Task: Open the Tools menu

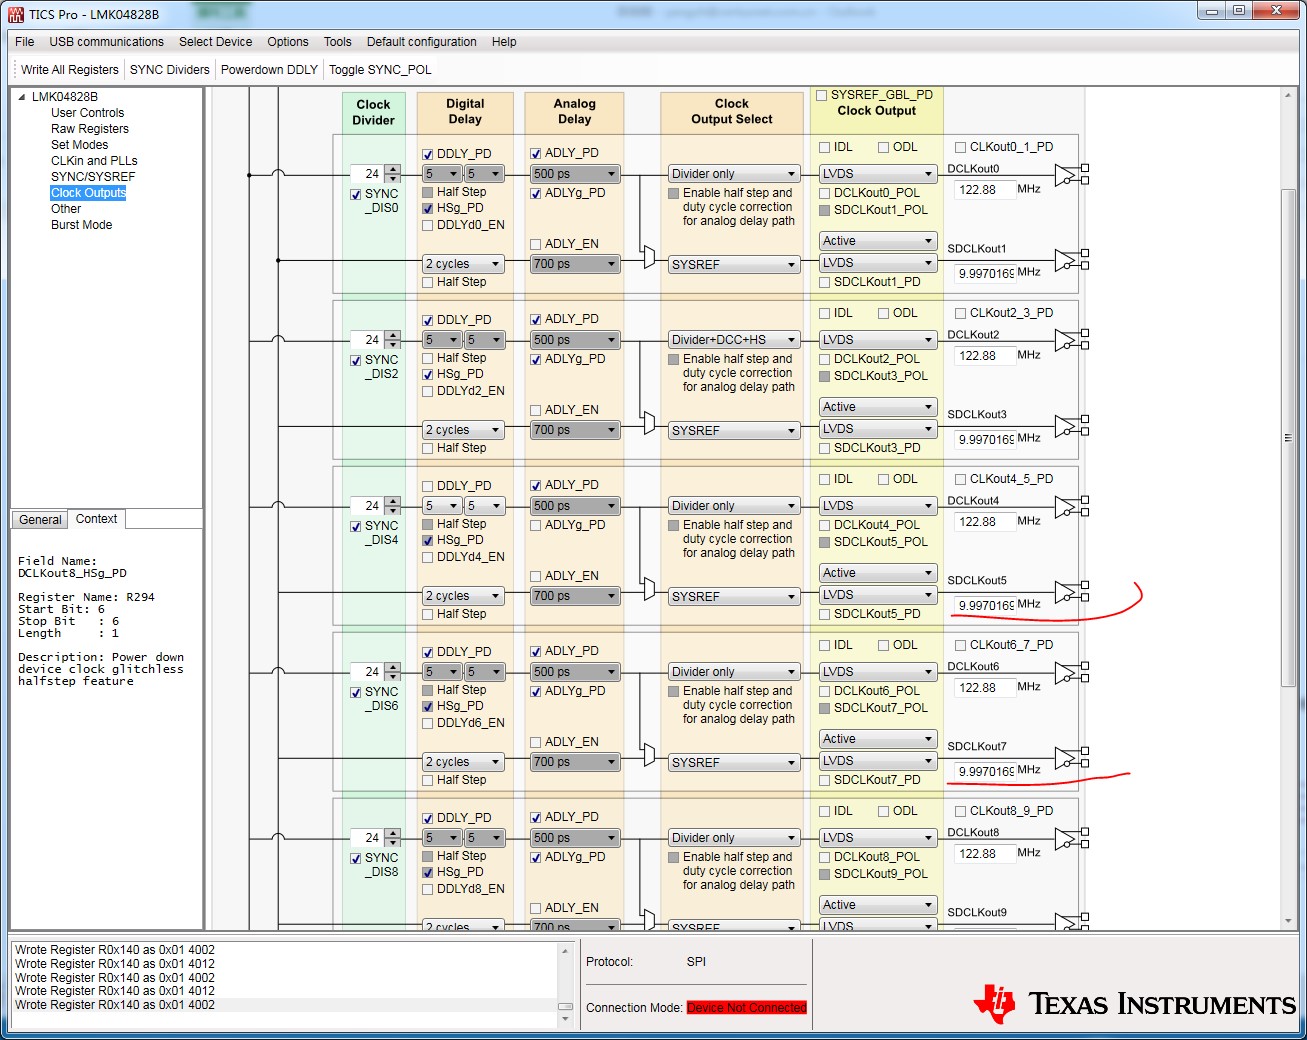Action: click(x=338, y=42)
